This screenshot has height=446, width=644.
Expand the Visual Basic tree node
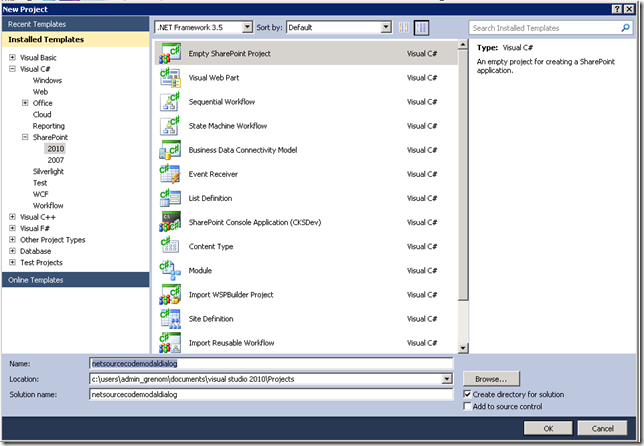coord(12,57)
